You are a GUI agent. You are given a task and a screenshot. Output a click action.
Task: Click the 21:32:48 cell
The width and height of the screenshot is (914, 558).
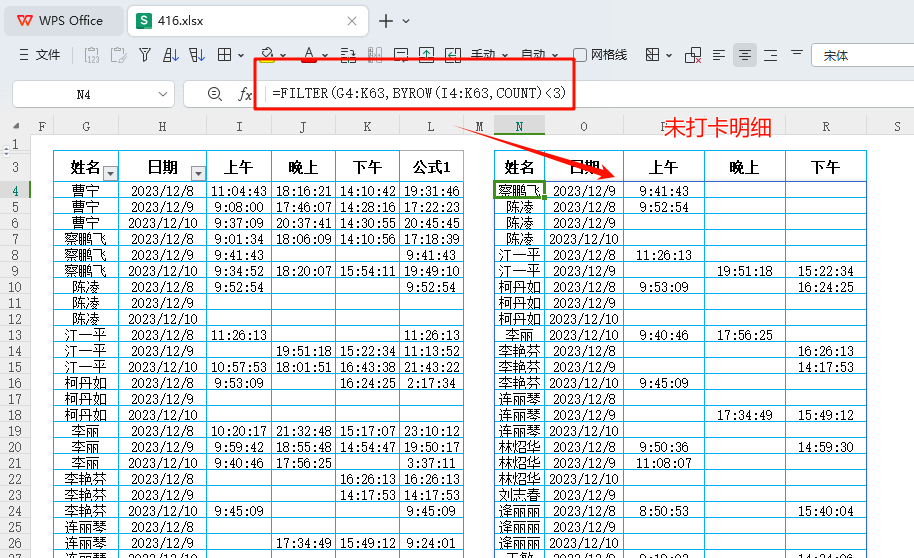tap(303, 431)
